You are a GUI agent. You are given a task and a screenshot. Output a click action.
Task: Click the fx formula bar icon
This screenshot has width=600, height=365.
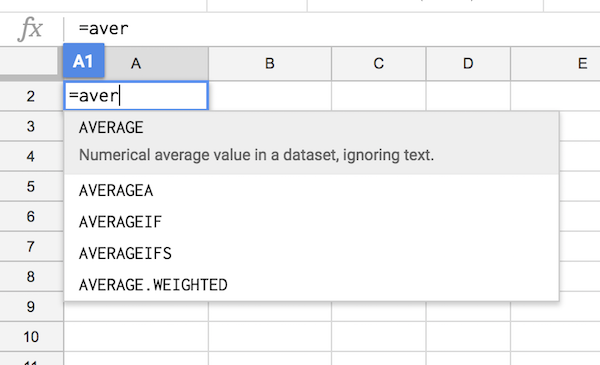[x=30, y=29]
